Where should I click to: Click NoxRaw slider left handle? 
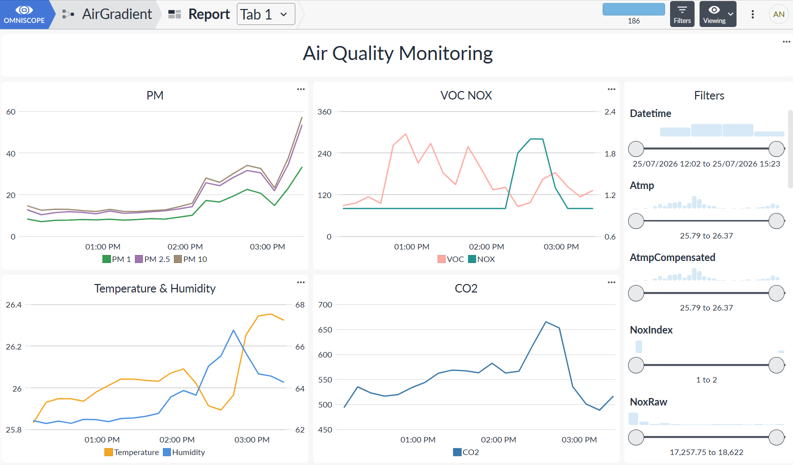[636, 437]
